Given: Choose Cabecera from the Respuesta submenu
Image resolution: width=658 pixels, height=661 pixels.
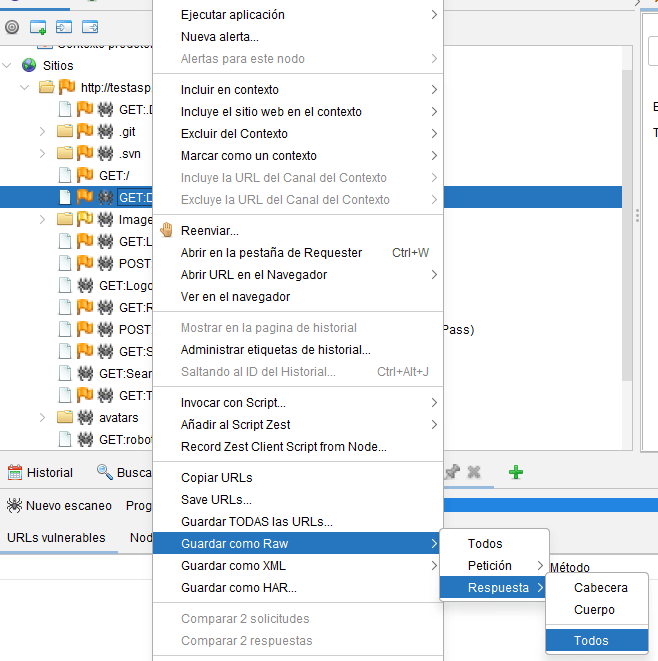Looking at the screenshot, I should click(600, 588).
